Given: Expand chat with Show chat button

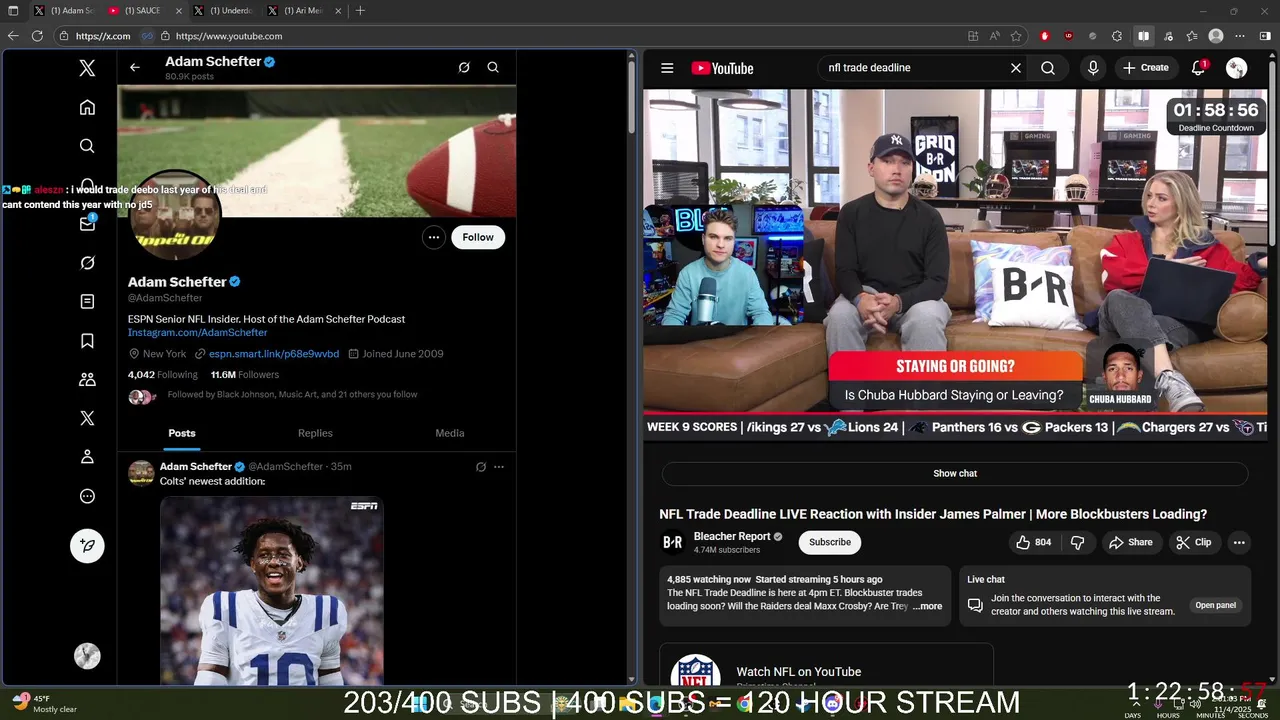Looking at the screenshot, I should pyautogui.click(x=955, y=473).
